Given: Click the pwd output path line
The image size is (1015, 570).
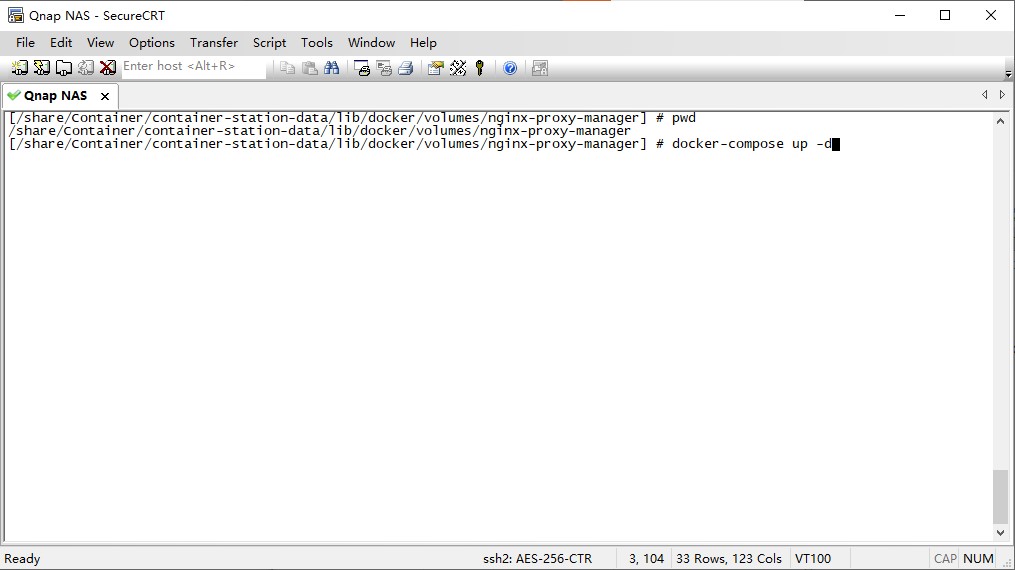Looking at the screenshot, I should coord(319,131).
